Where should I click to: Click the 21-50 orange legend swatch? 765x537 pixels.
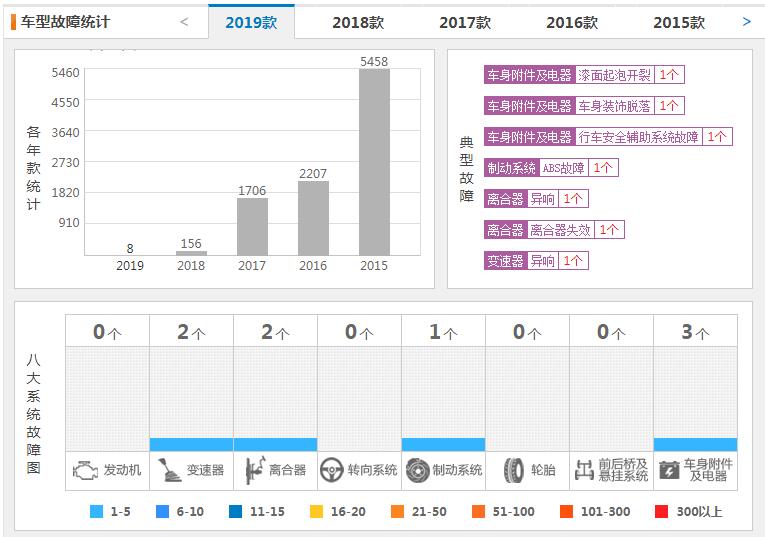(398, 512)
